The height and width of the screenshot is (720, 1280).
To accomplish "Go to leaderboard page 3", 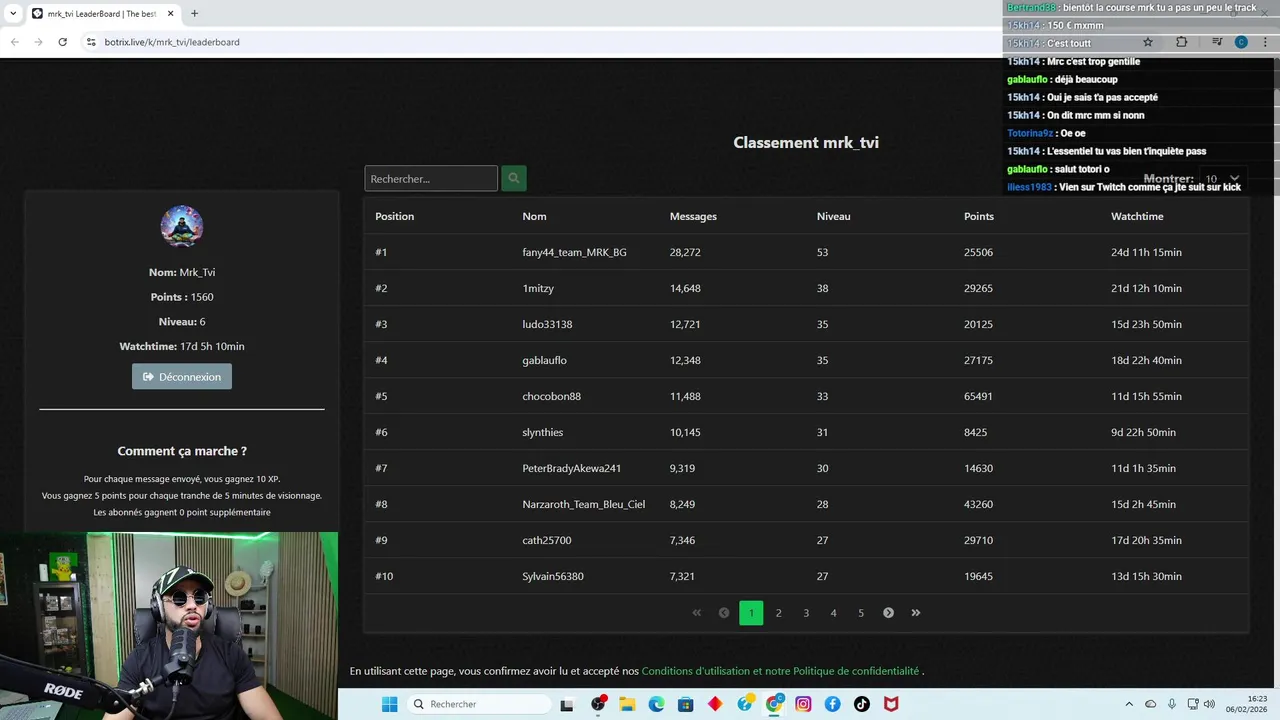I will [x=806, y=613].
